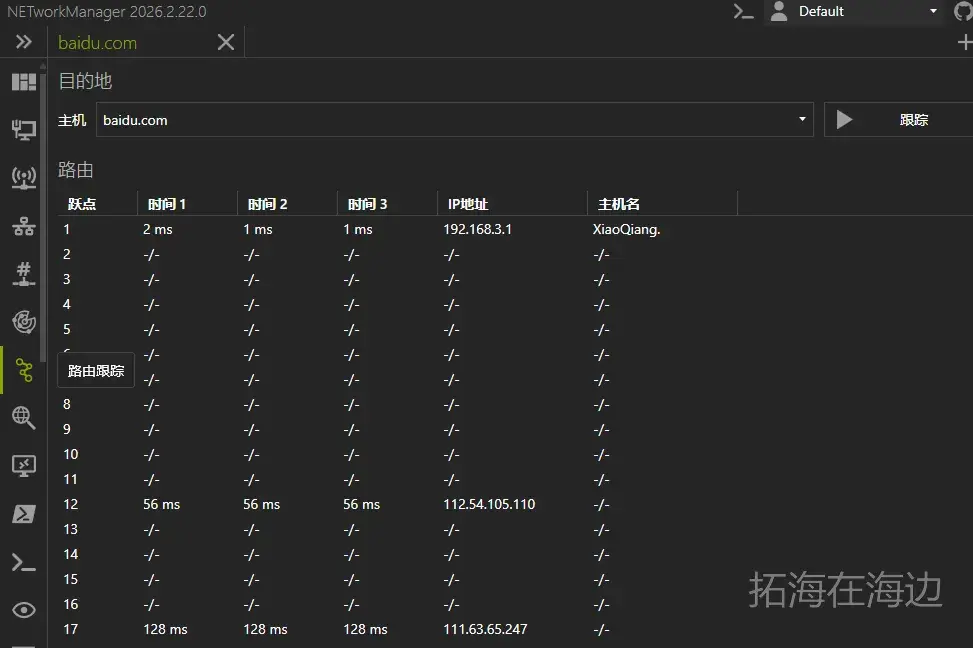This screenshot has width=973, height=648.
Task: Sort by the 跃点 column header
Action: (82, 204)
